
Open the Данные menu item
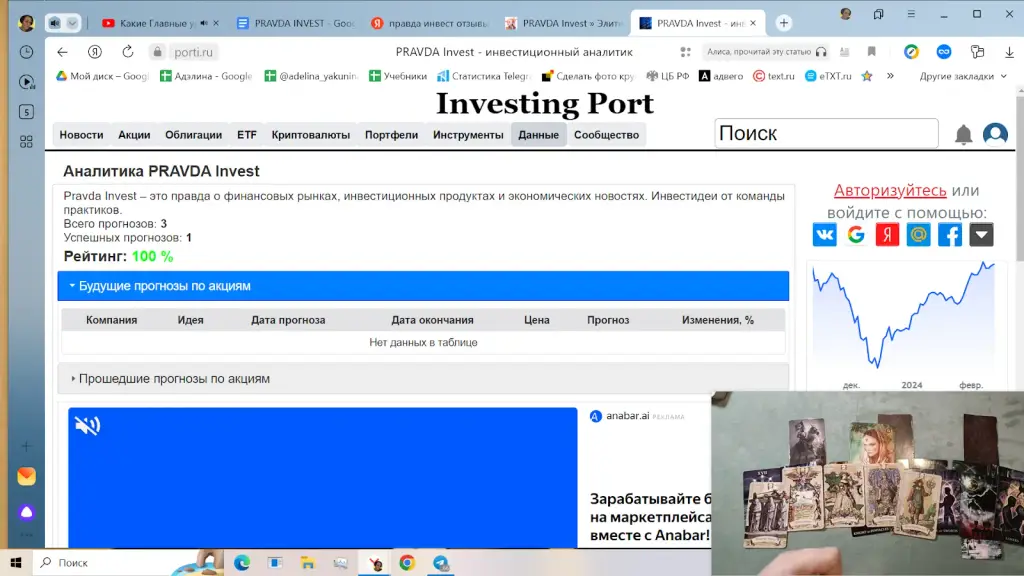538,135
